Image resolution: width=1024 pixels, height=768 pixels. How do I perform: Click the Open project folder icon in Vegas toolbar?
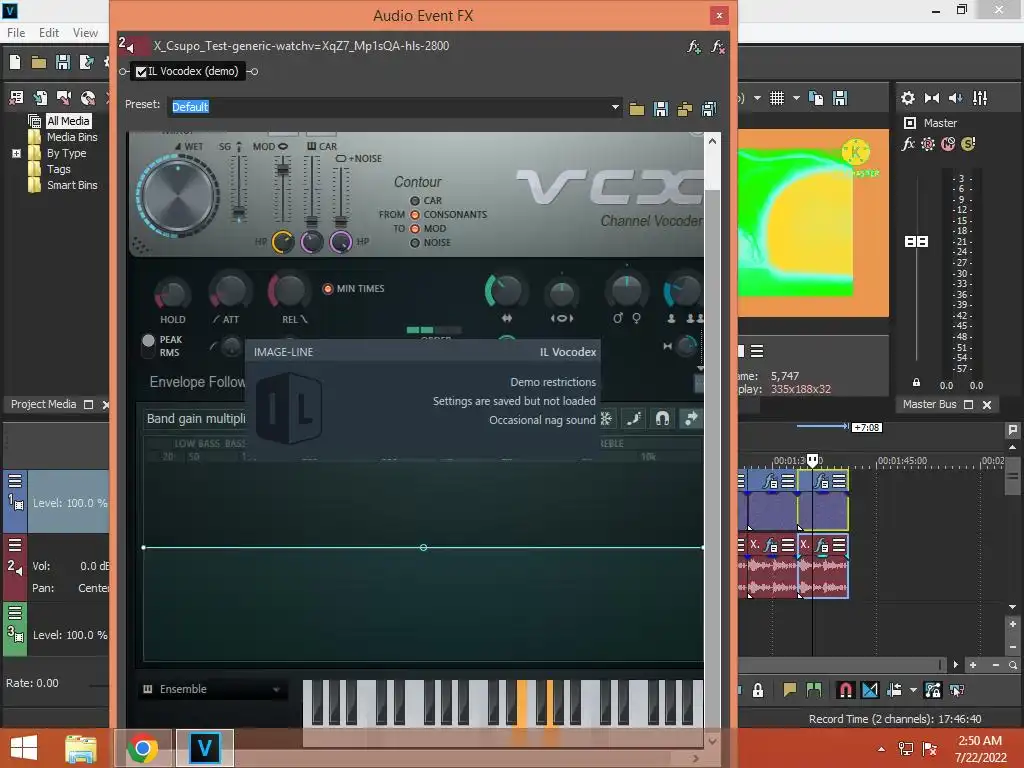click(39, 62)
